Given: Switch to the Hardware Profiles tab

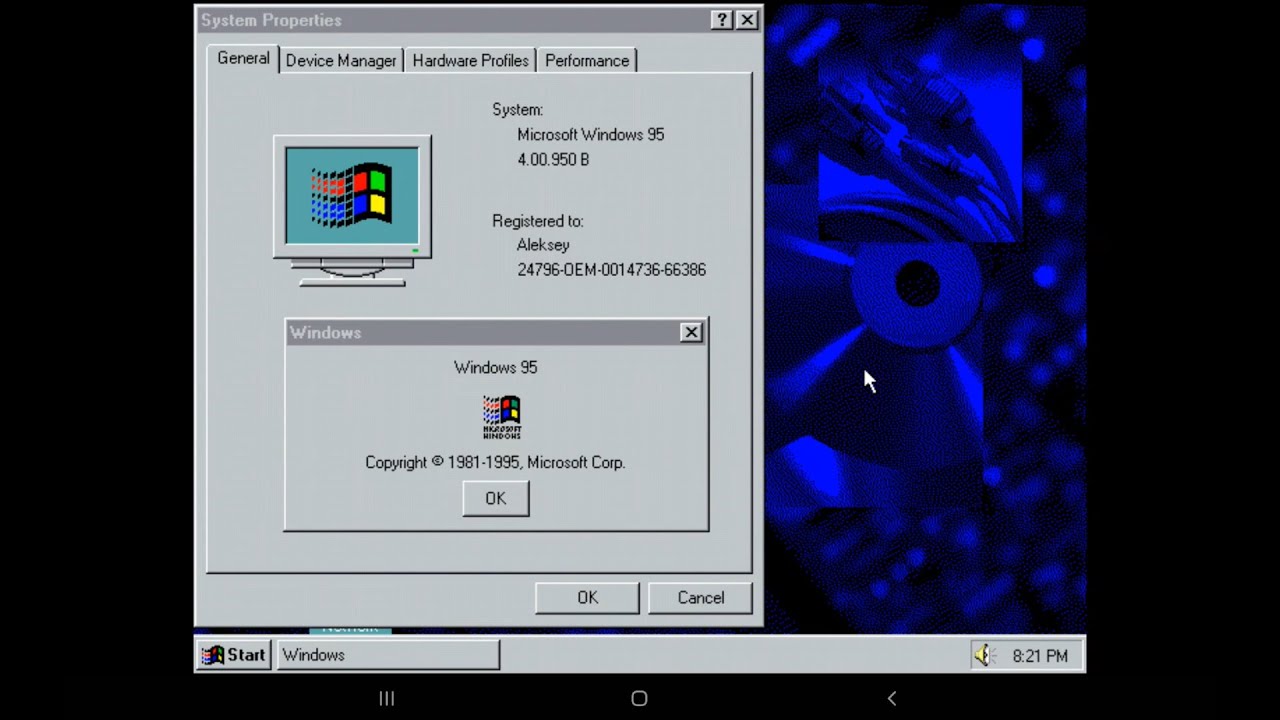Looking at the screenshot, I should click(470, 61).
